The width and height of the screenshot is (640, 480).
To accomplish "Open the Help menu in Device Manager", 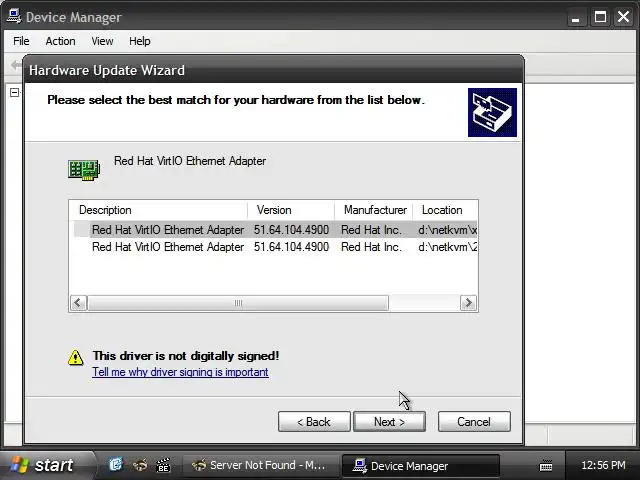I will [x=140, y=41].
